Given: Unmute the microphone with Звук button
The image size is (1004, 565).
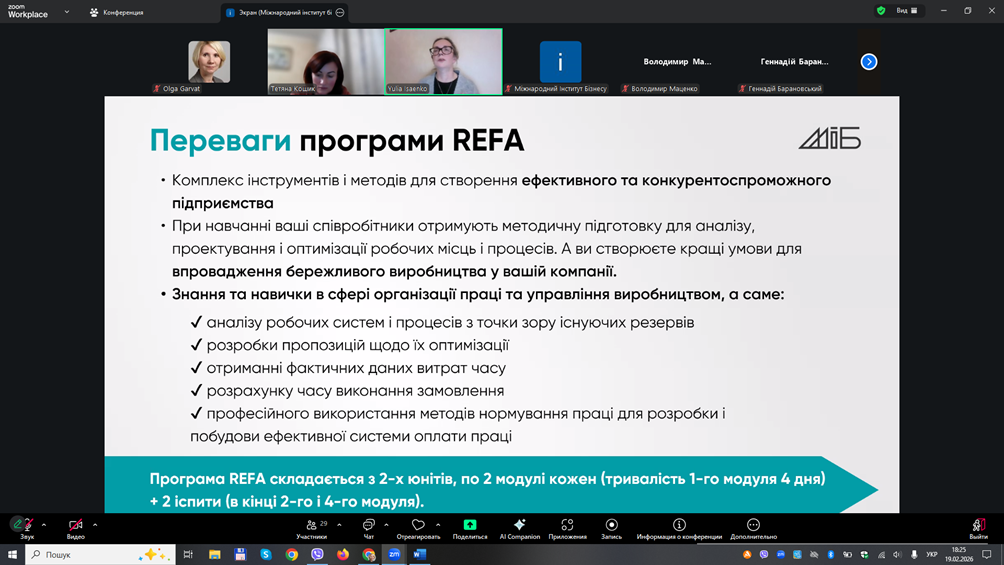Looking at the screenshot, I should pyautogui.click(x=20, y=526).
